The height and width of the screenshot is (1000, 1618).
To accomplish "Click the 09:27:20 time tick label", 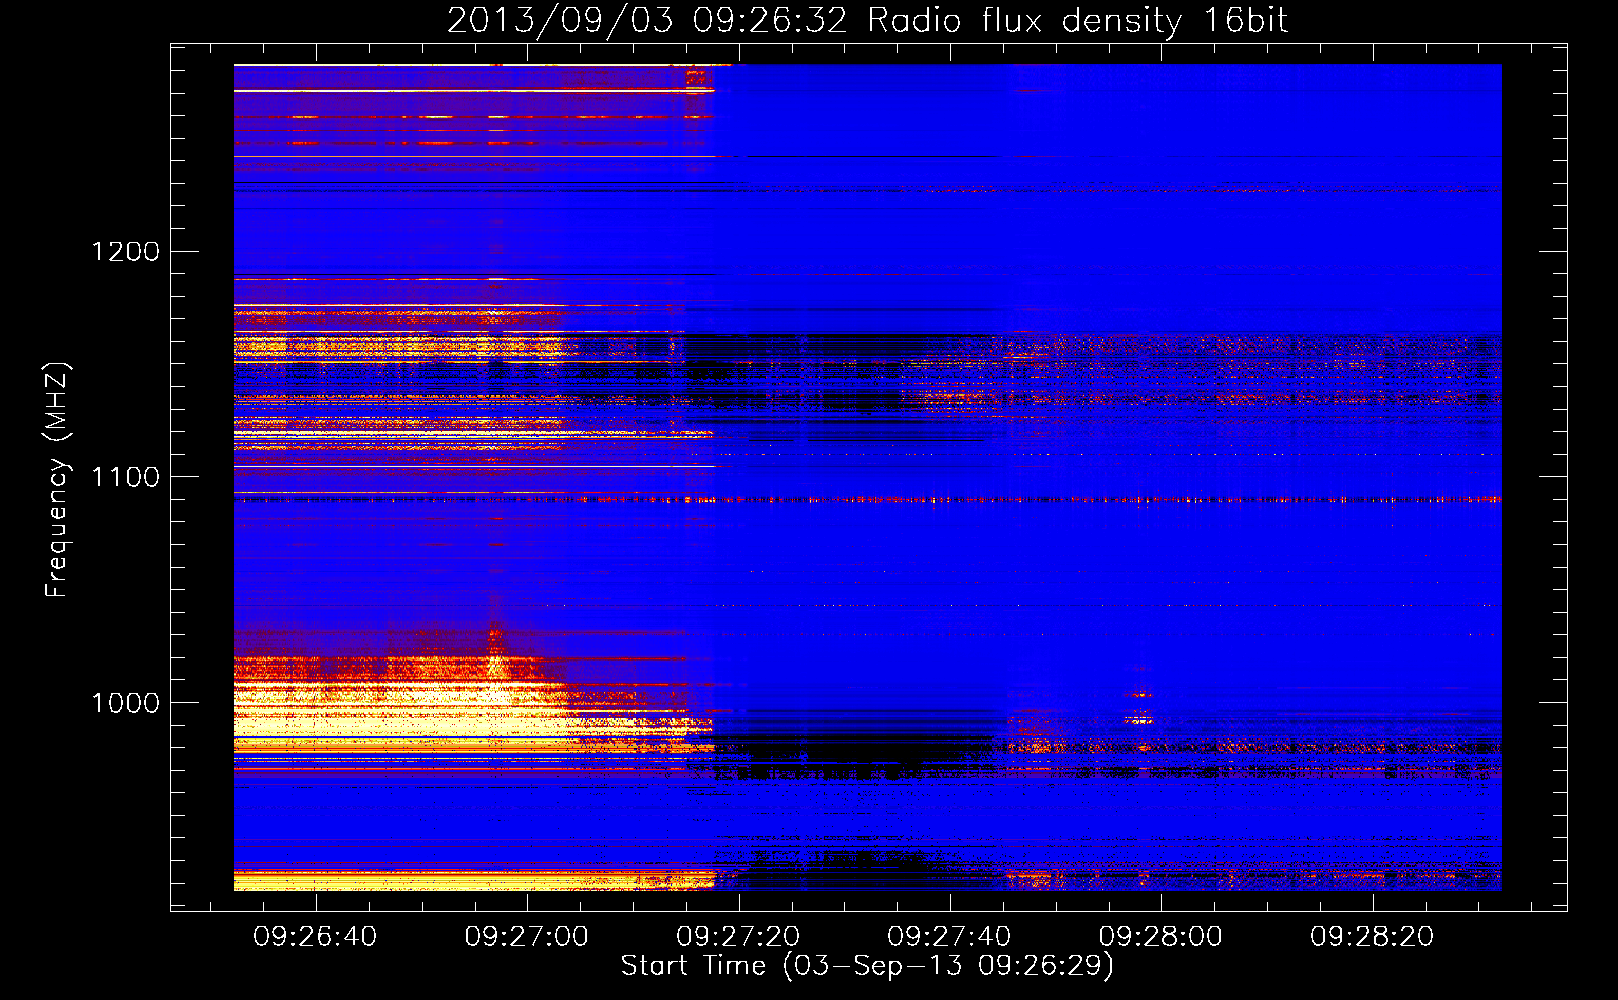I will click(738, 937).
